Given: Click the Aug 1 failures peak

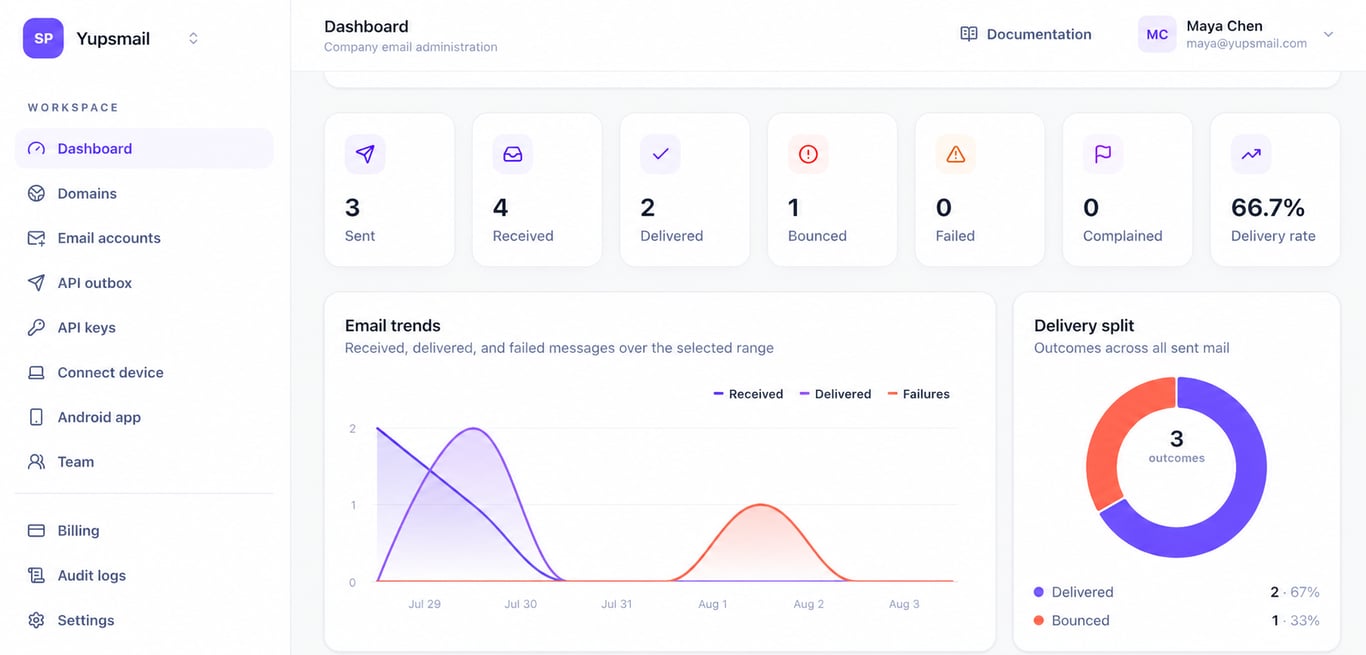Looking at the screenshot, I should (761, 505).
